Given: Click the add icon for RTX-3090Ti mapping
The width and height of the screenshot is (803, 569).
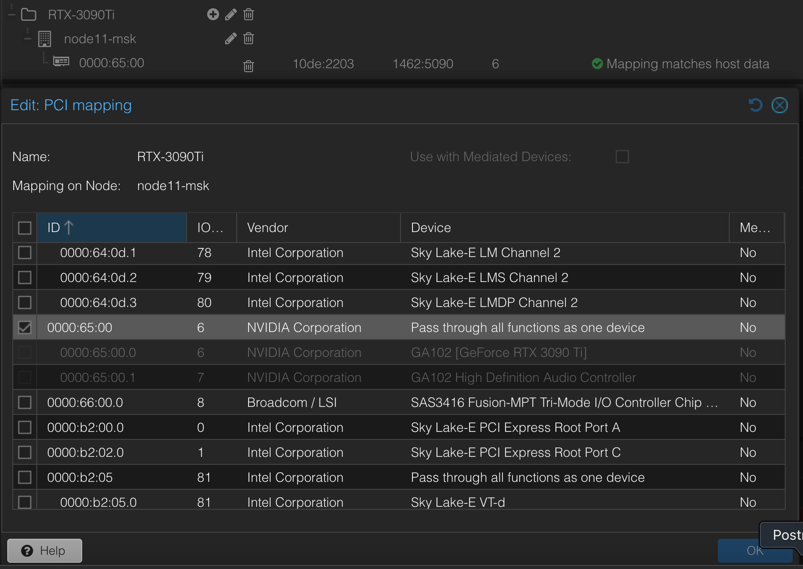Looking at the screenshot, I should [213, 14].
